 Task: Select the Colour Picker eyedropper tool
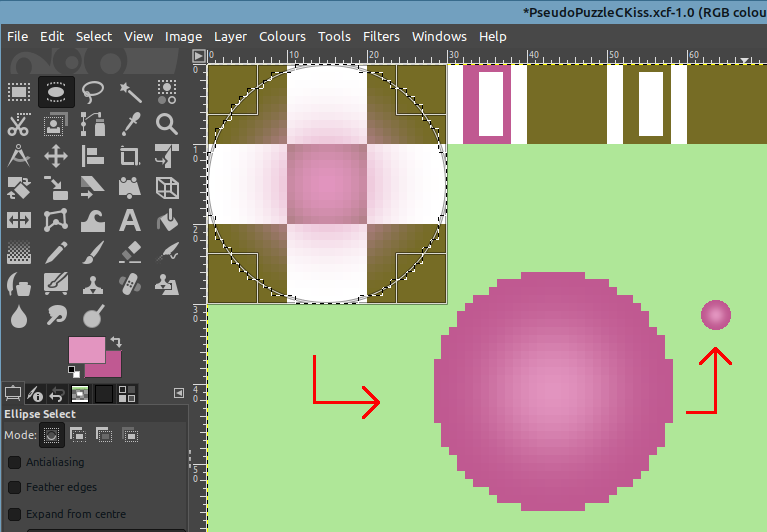[x=130, y=124]
